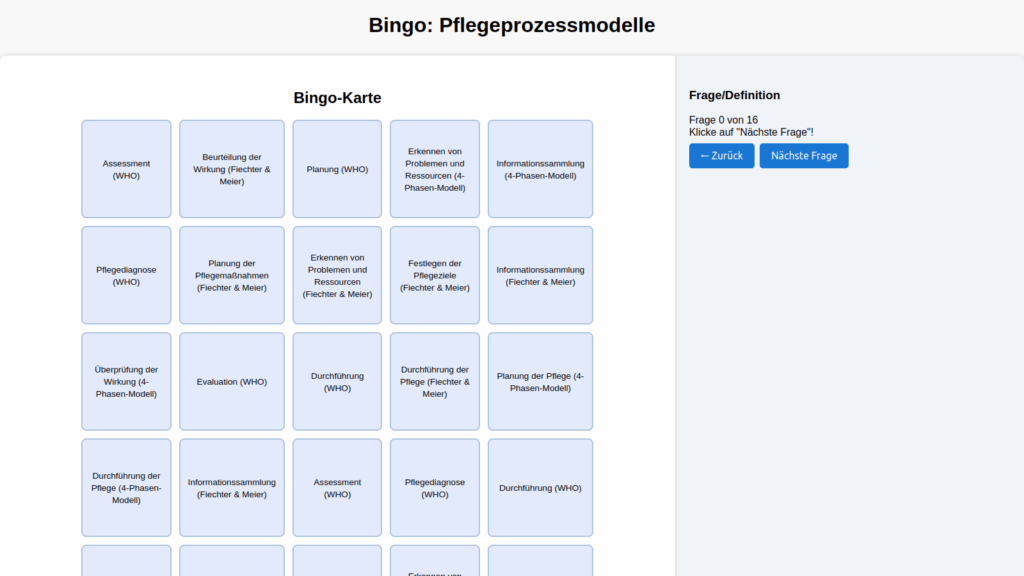
Task: Select "Erkennen von Problemen und Ressourcen (Fiechter & Meier)"
Action: click(337, 275)
